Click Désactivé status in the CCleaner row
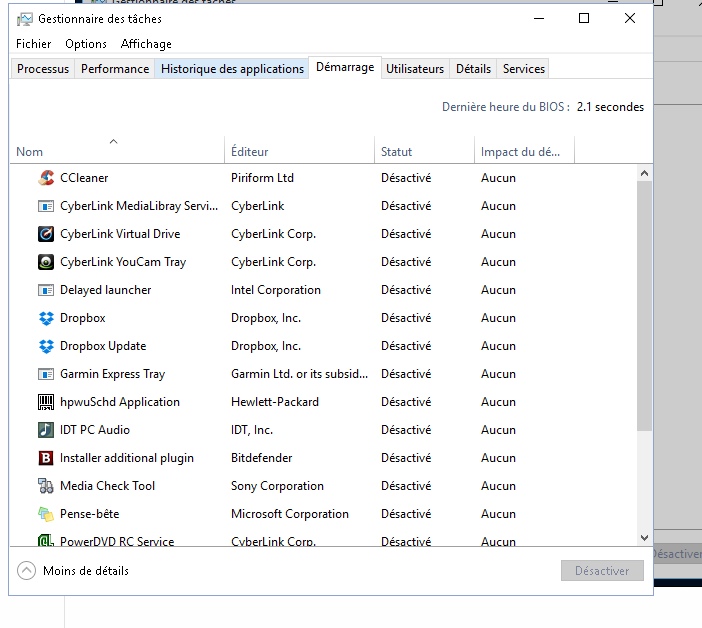 click(406, 178)
